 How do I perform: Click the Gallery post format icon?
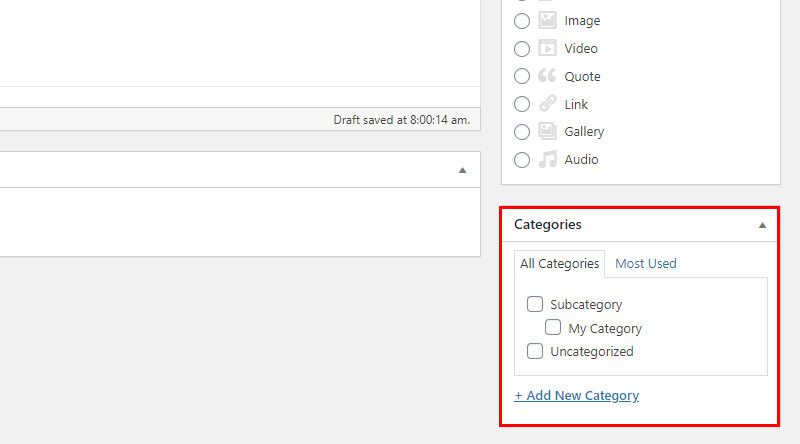(547, 131)
